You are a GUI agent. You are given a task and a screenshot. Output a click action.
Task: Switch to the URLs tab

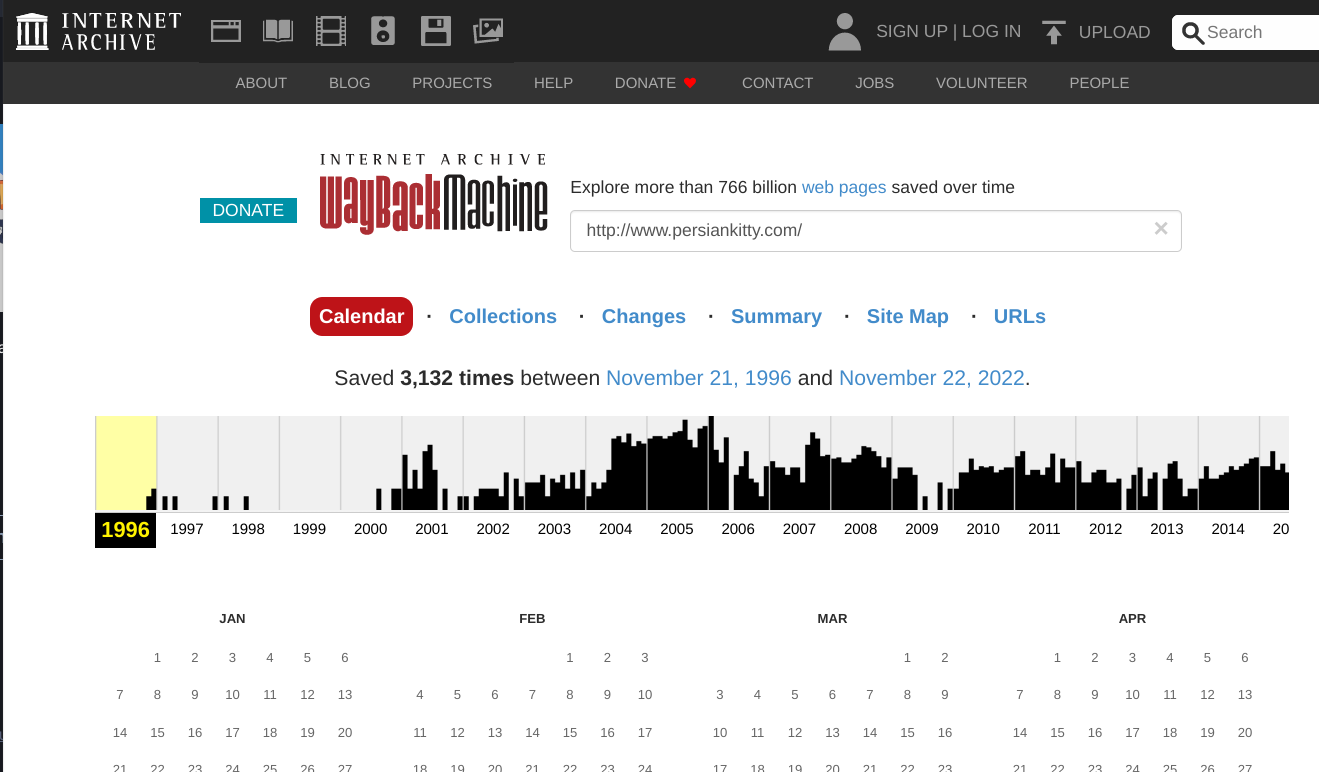(x=1020, y=316)
